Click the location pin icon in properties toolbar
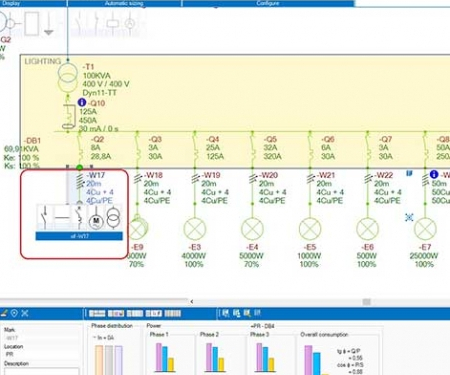This screenshot has height=375, width=450. (x=14, y=313)
